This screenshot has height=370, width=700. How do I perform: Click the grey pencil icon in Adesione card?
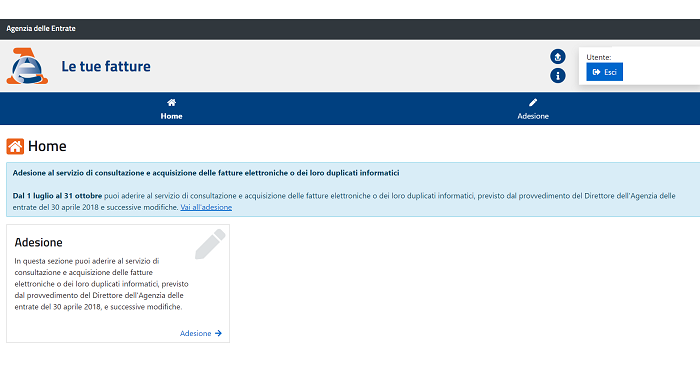coord(210,244)
